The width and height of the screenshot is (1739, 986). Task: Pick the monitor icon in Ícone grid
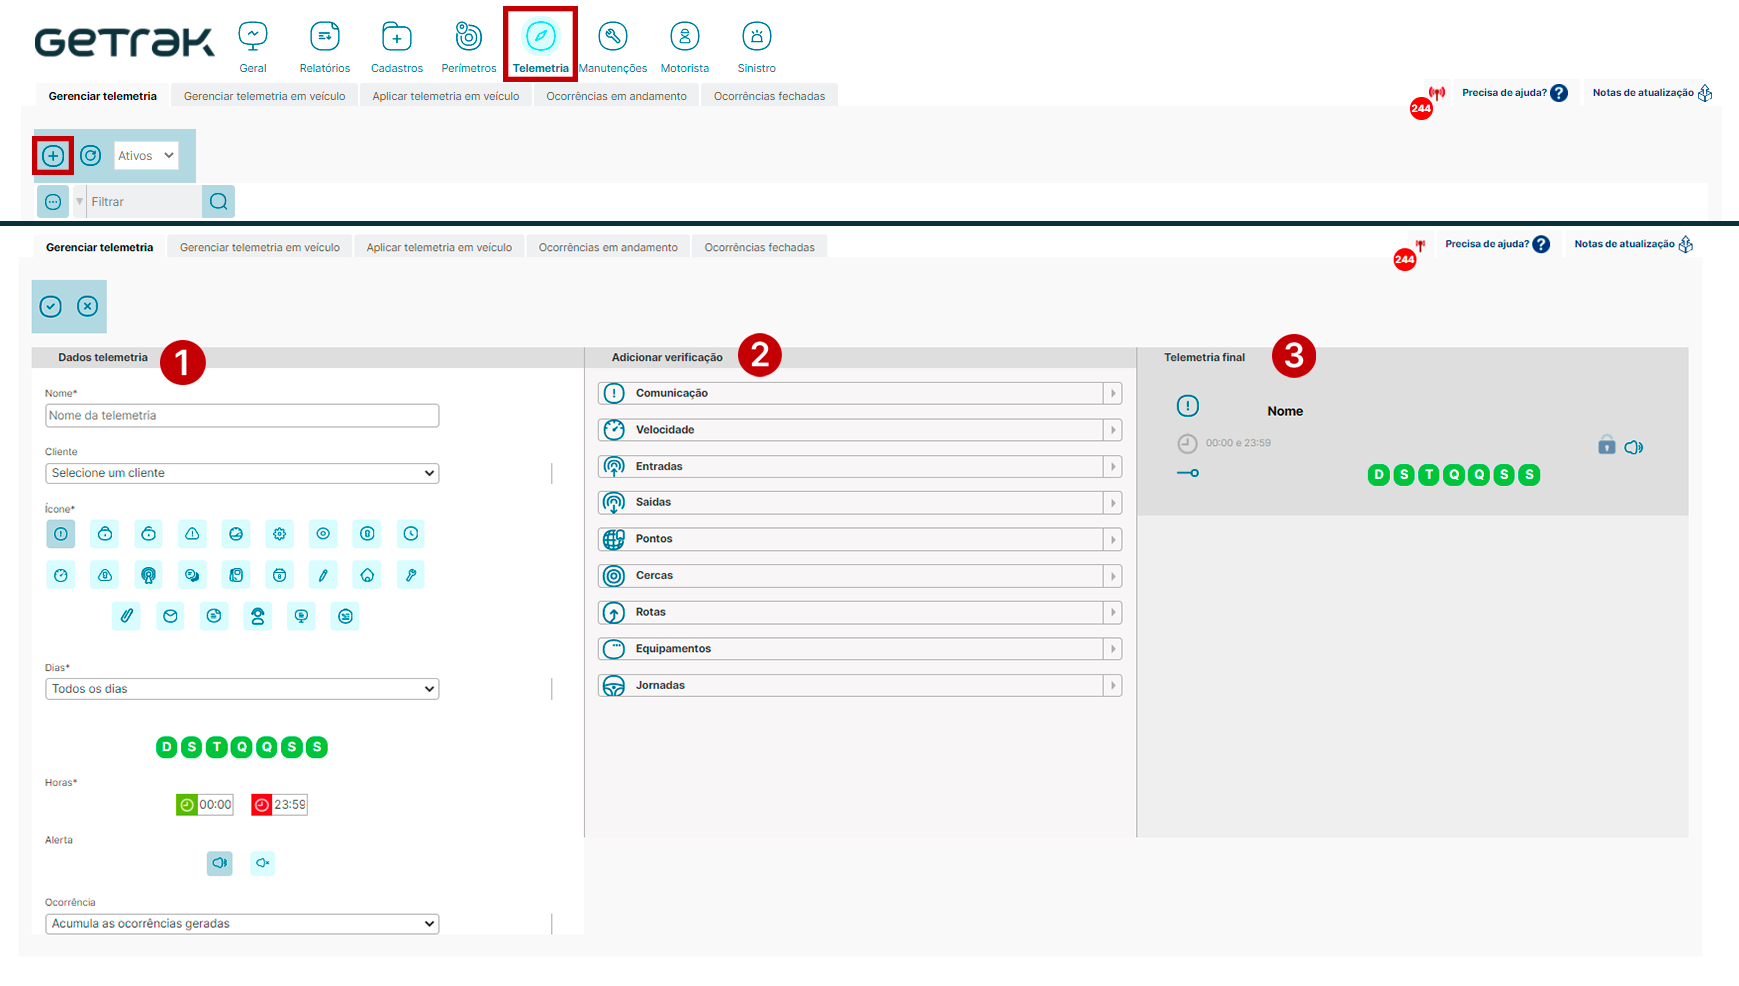click(x=302, y=616)
